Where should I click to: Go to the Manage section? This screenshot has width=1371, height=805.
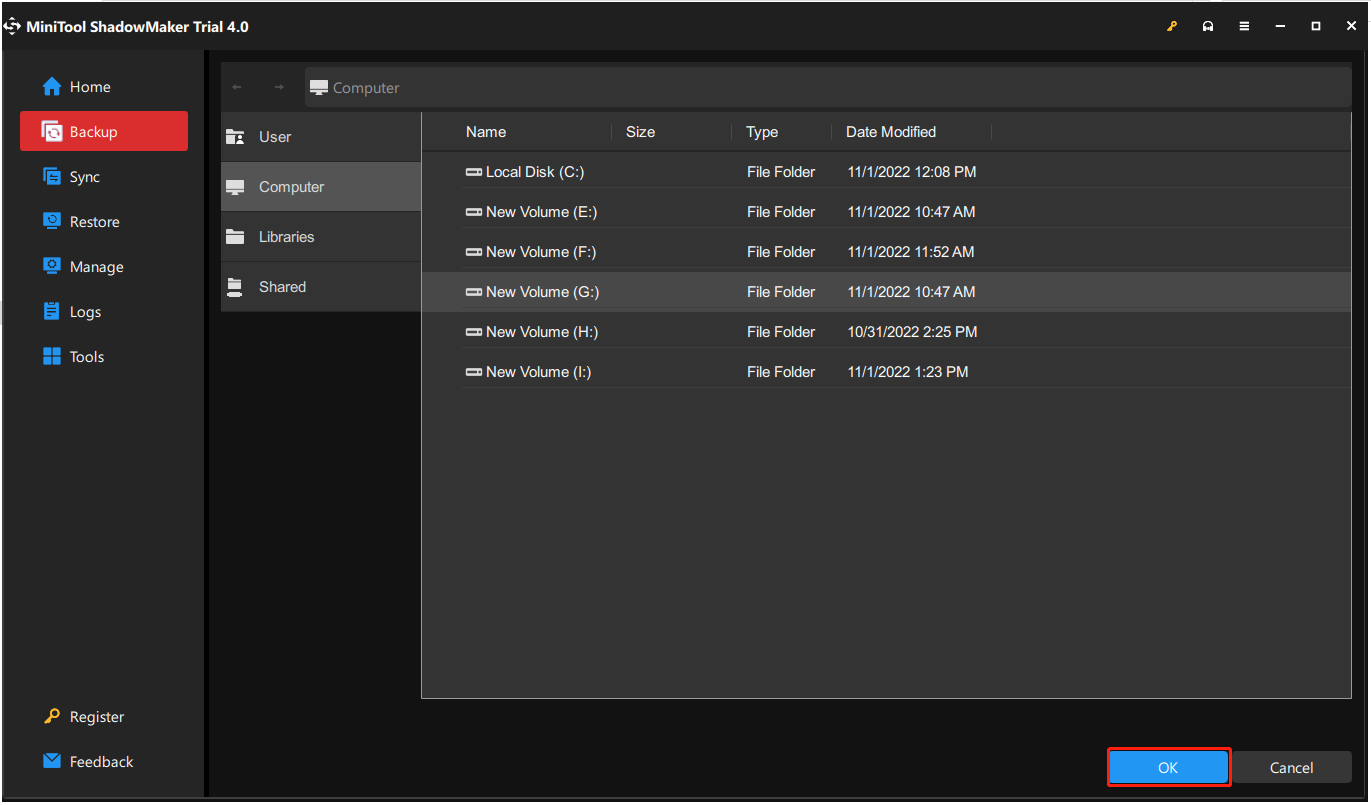96,267
